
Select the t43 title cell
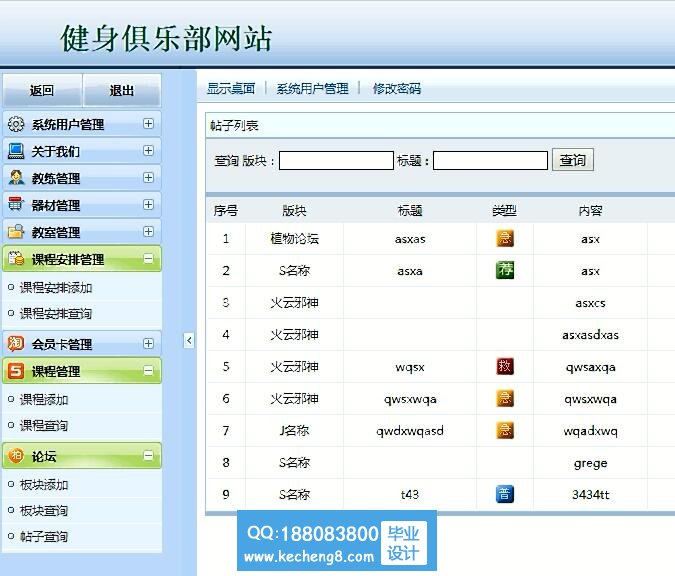coord(410,495)
